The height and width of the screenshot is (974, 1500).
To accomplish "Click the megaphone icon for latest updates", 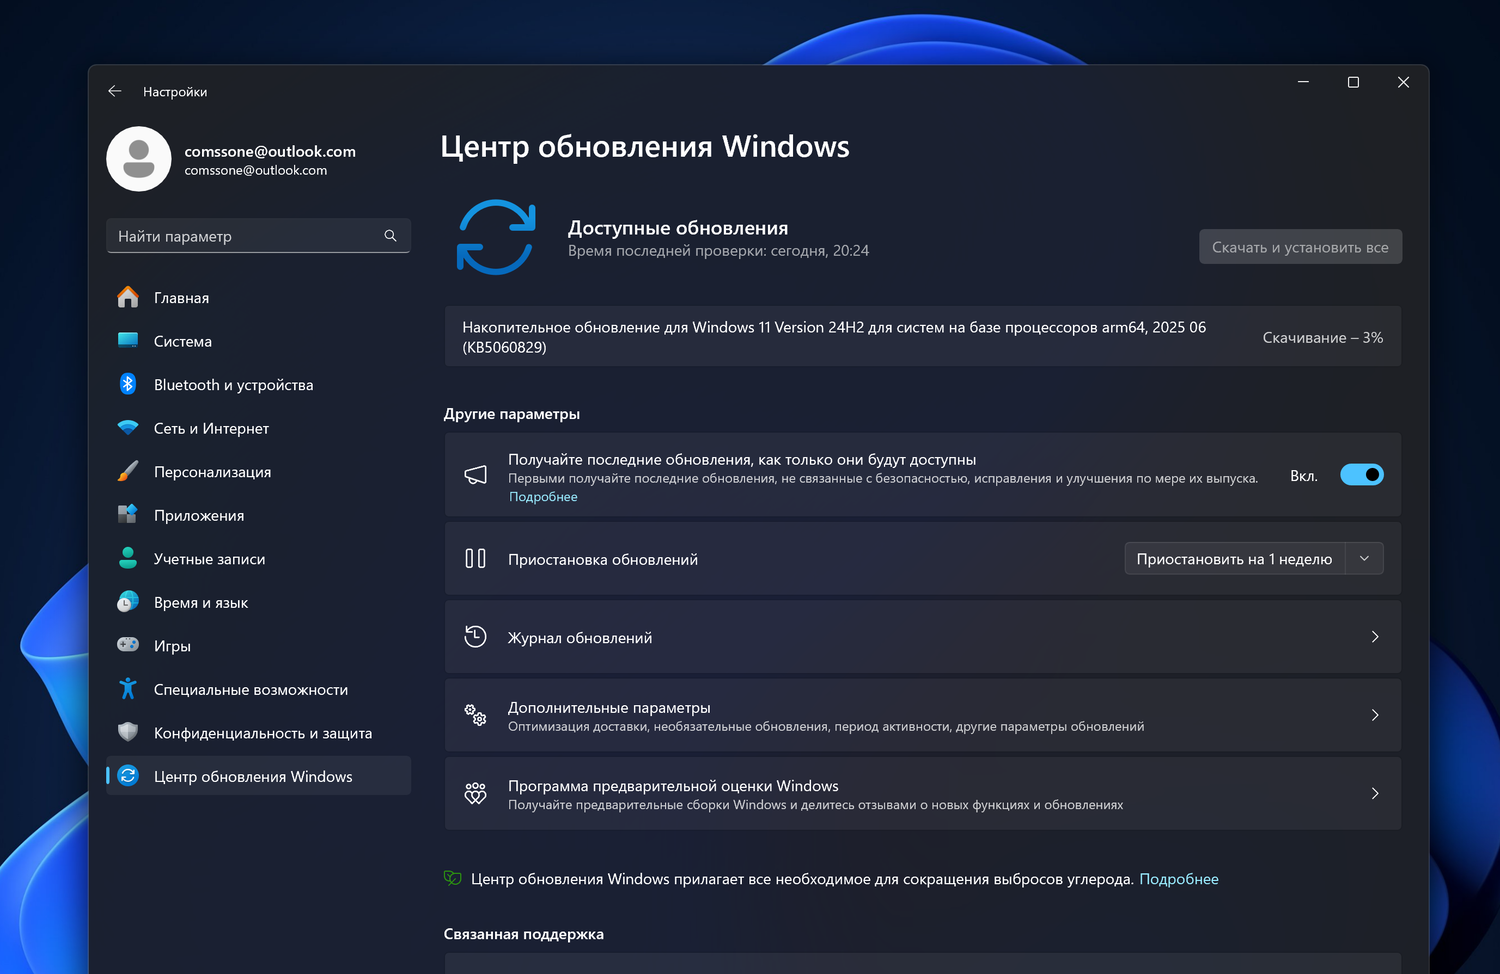I will pos(476,475).
